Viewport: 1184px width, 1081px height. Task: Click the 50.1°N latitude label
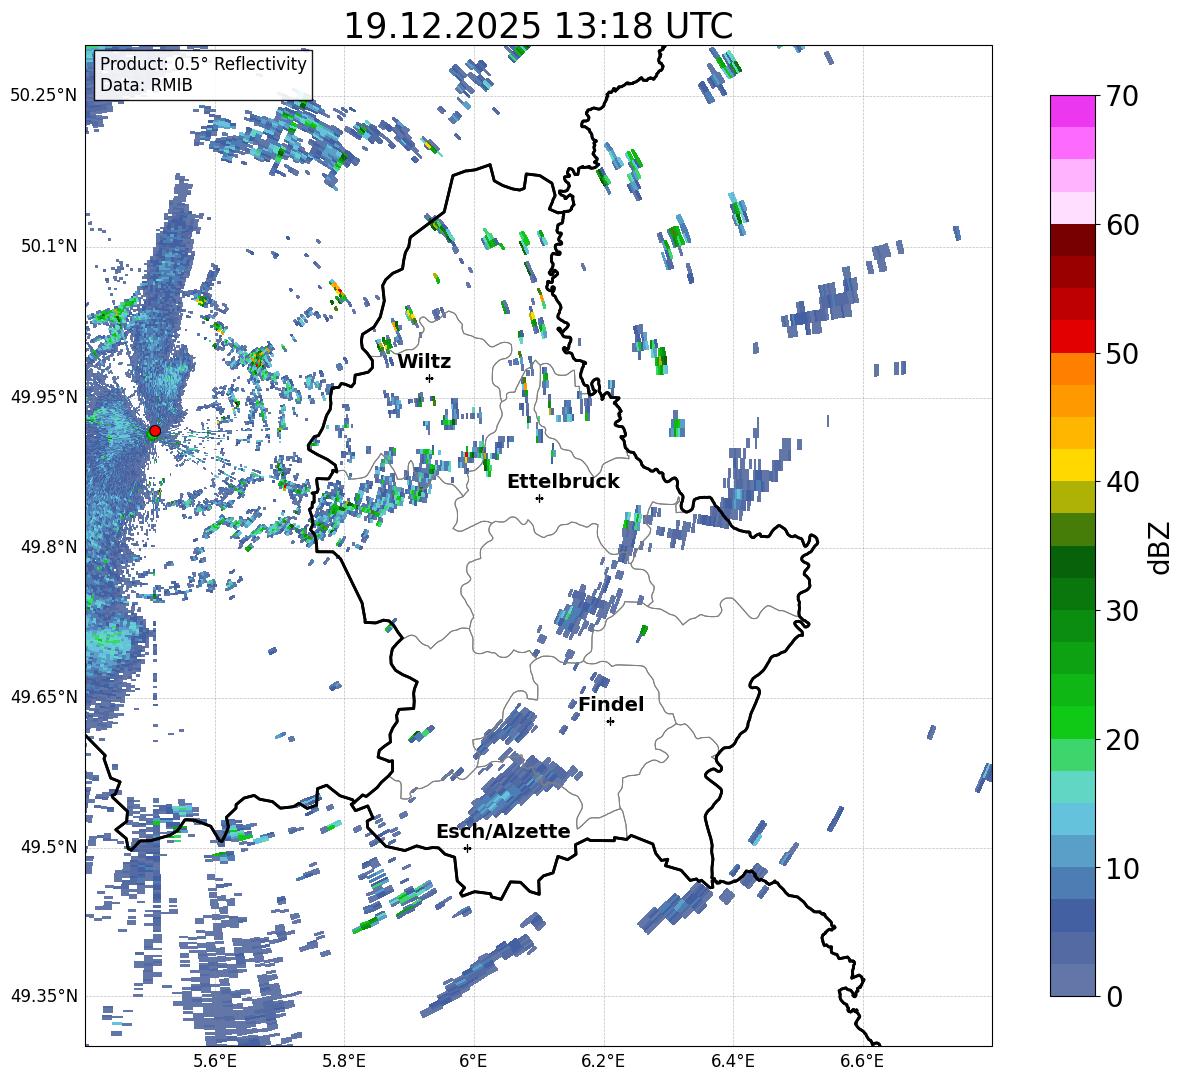click(49, 247)
